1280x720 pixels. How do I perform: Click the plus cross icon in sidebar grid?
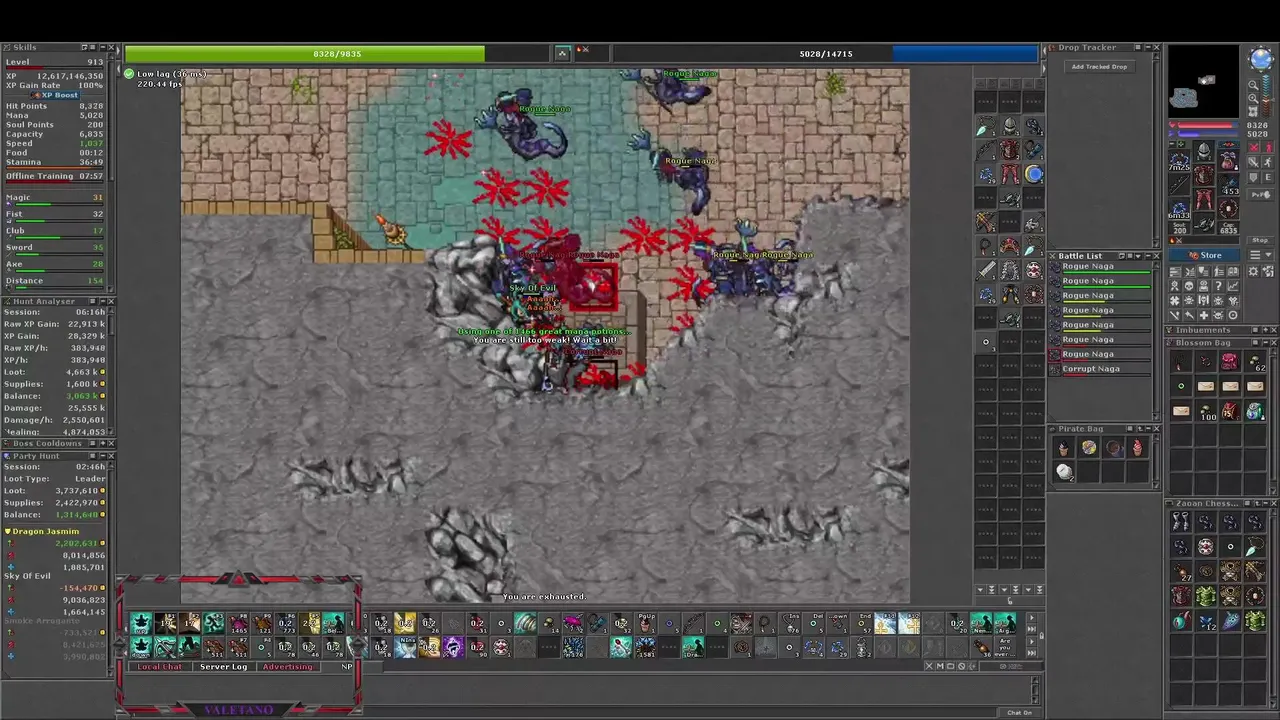tap(1203, 315)
